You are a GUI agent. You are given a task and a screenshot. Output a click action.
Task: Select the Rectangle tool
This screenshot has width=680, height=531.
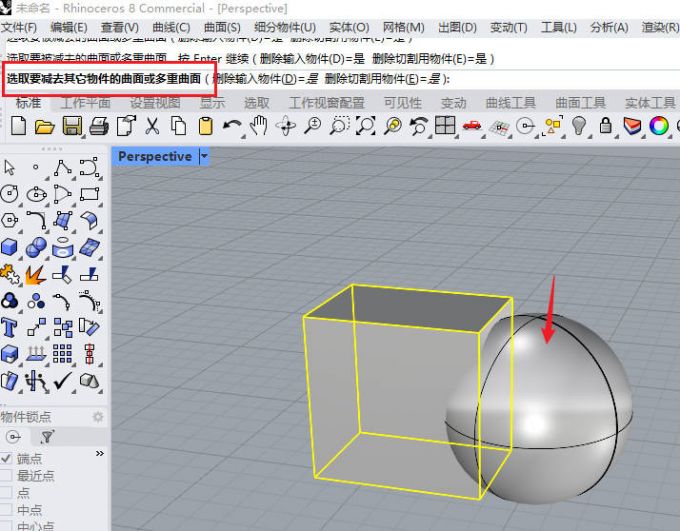[x=89, y=194]
